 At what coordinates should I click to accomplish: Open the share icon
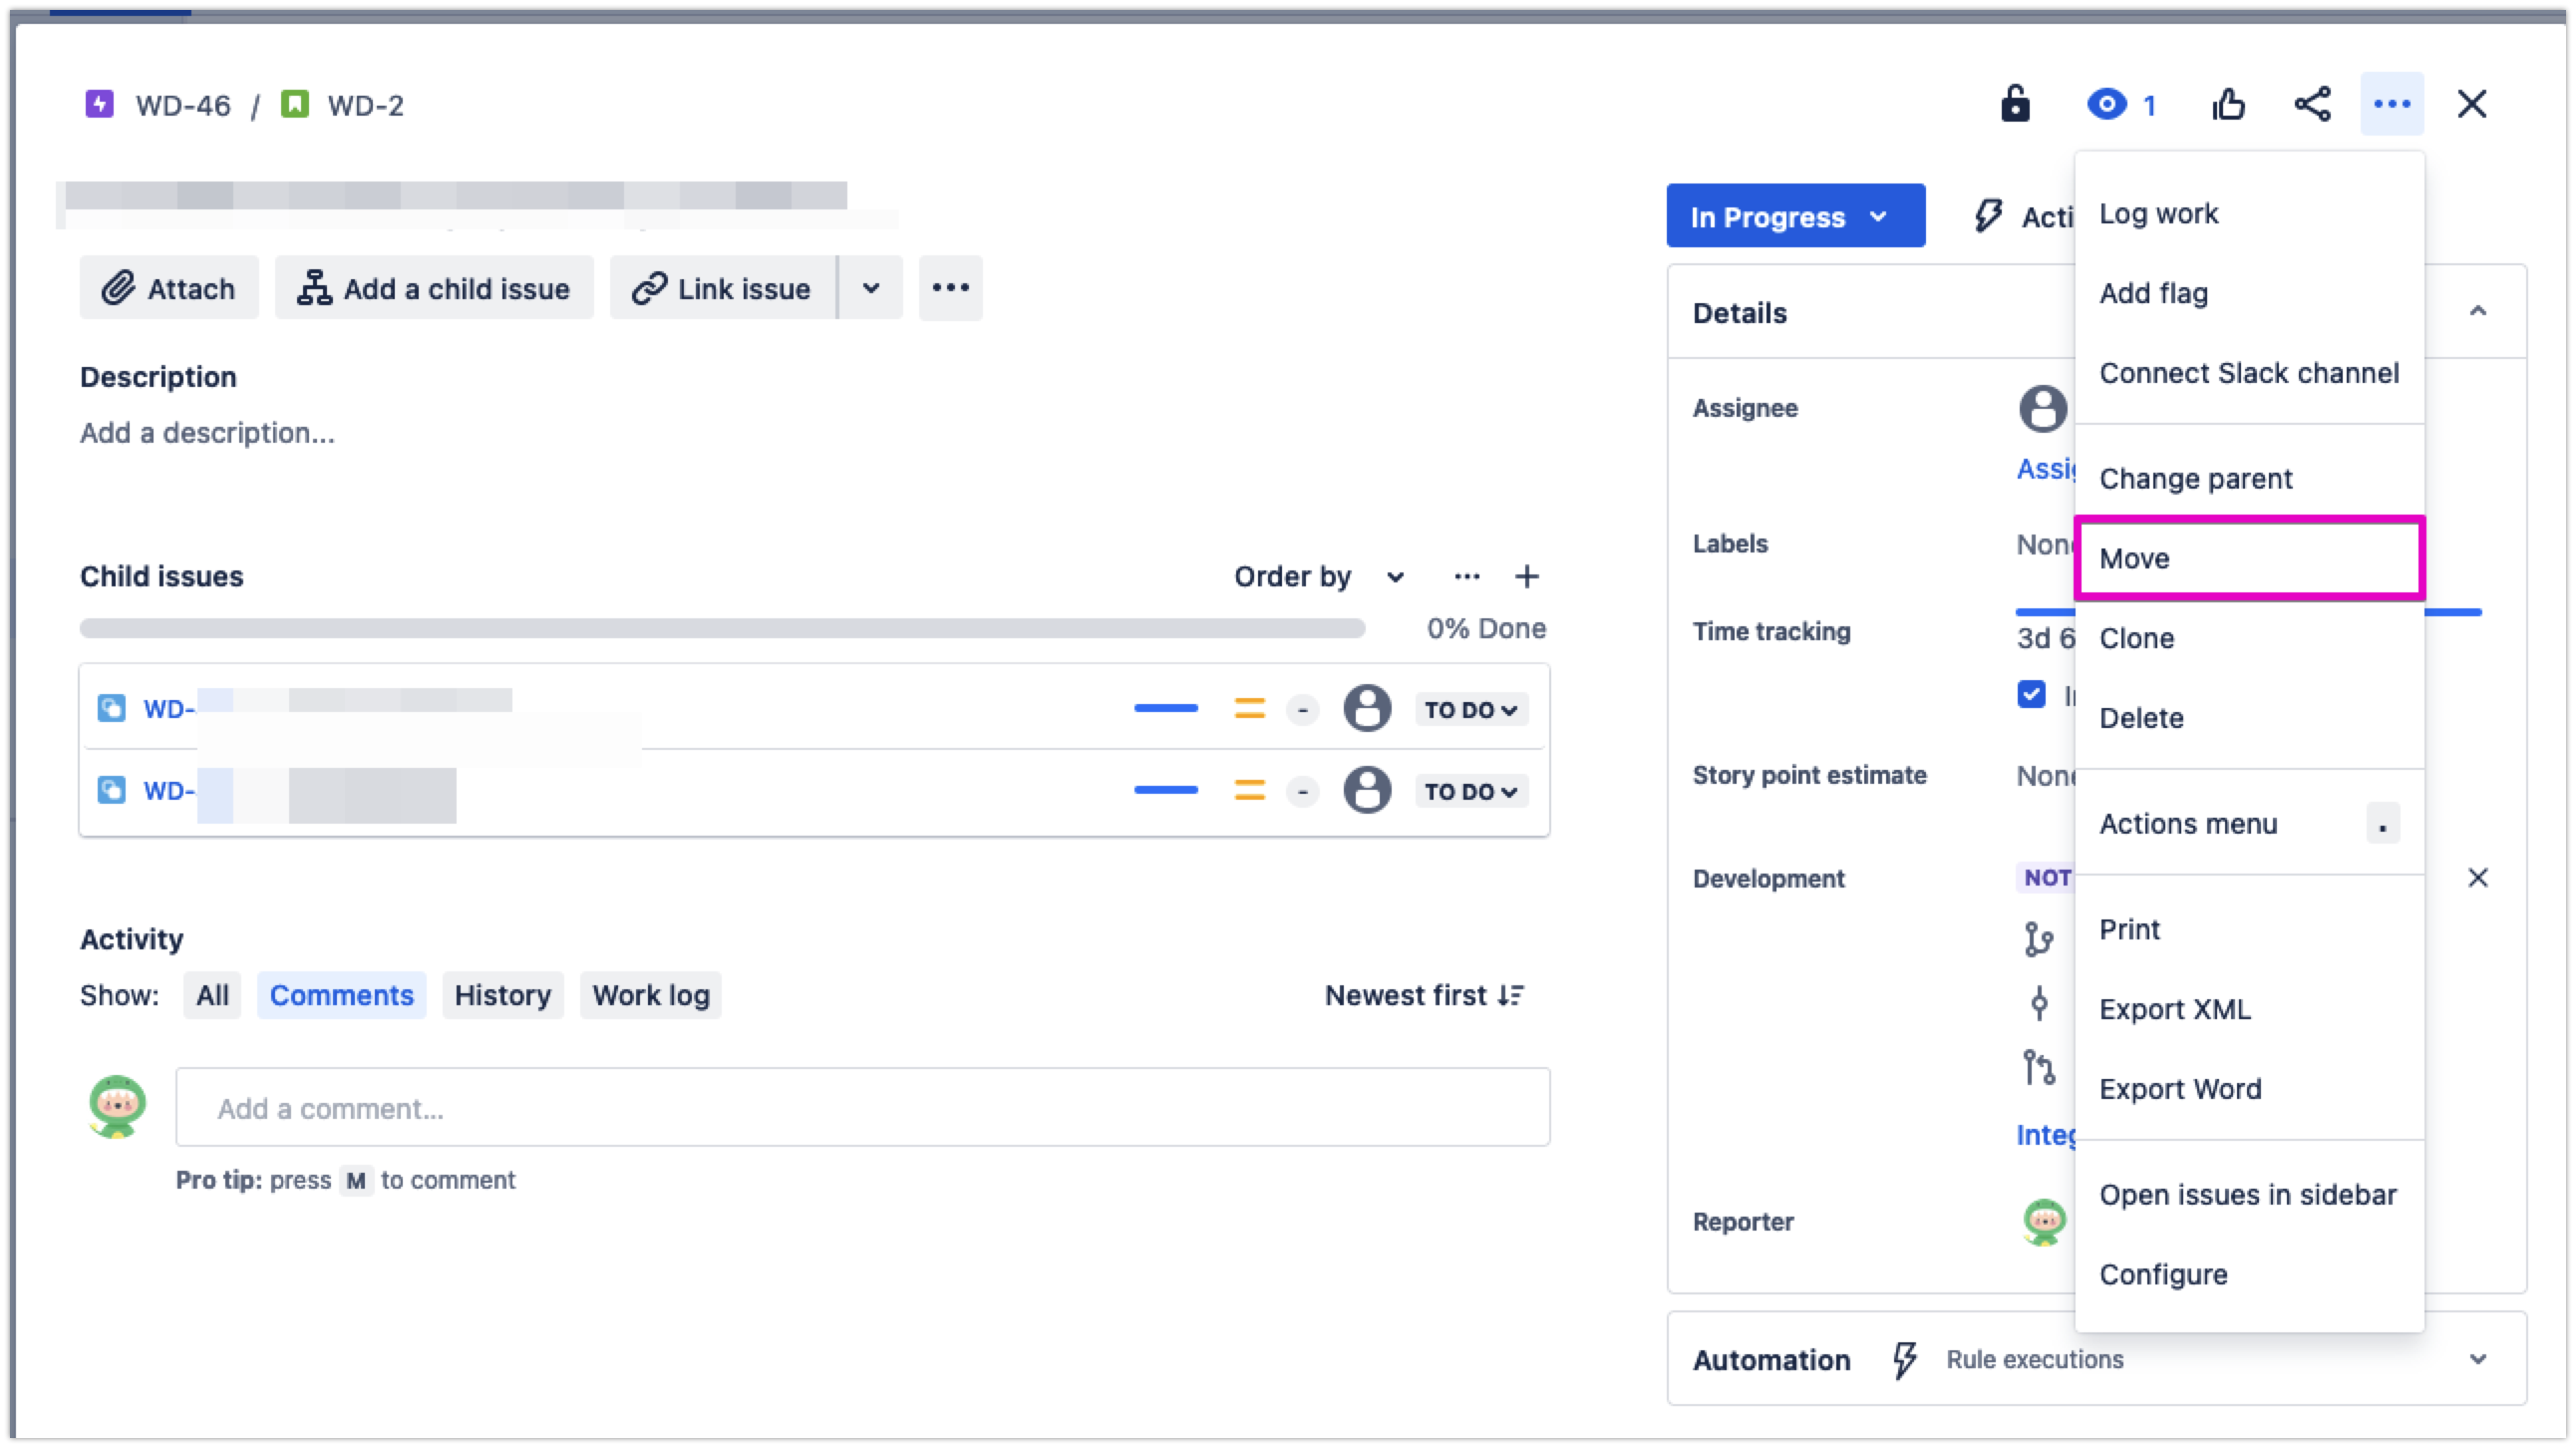point(2312,103)
